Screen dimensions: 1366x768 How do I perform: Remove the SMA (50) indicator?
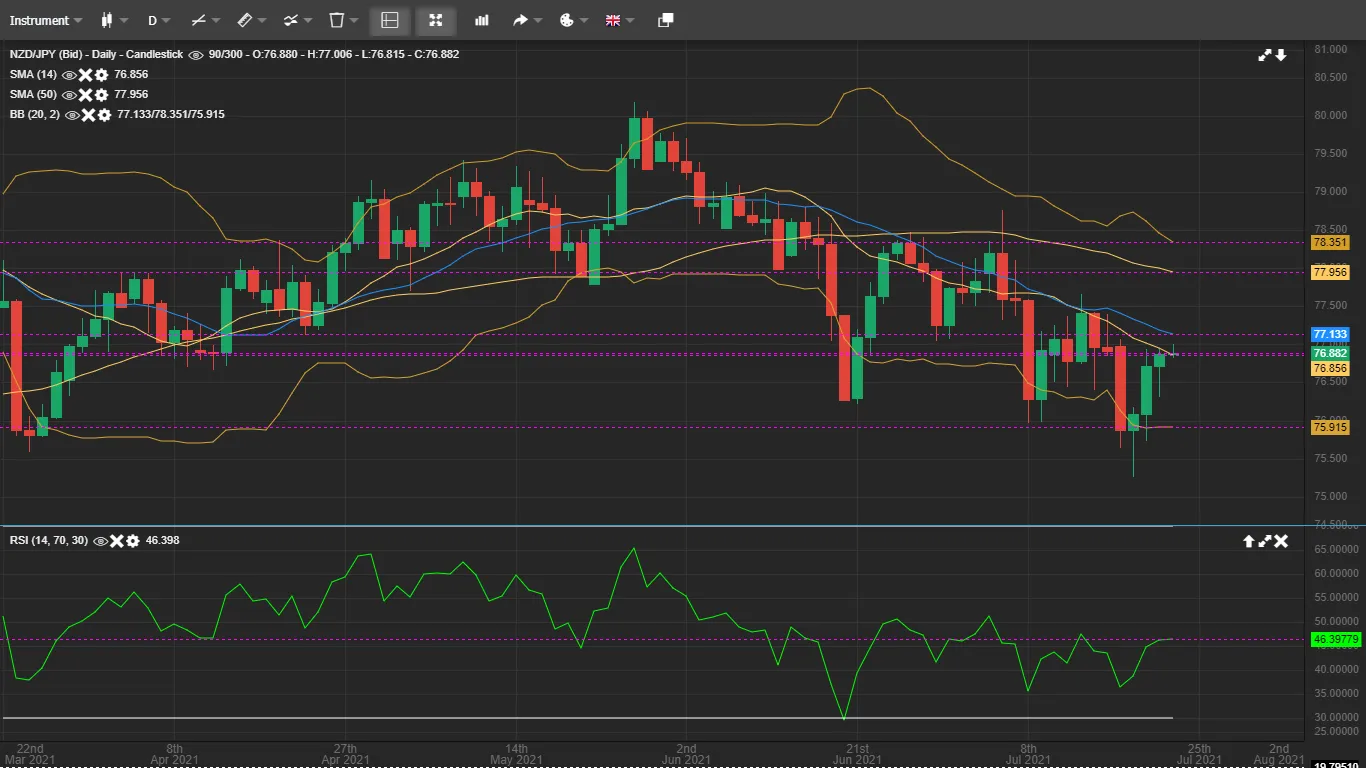86,95
